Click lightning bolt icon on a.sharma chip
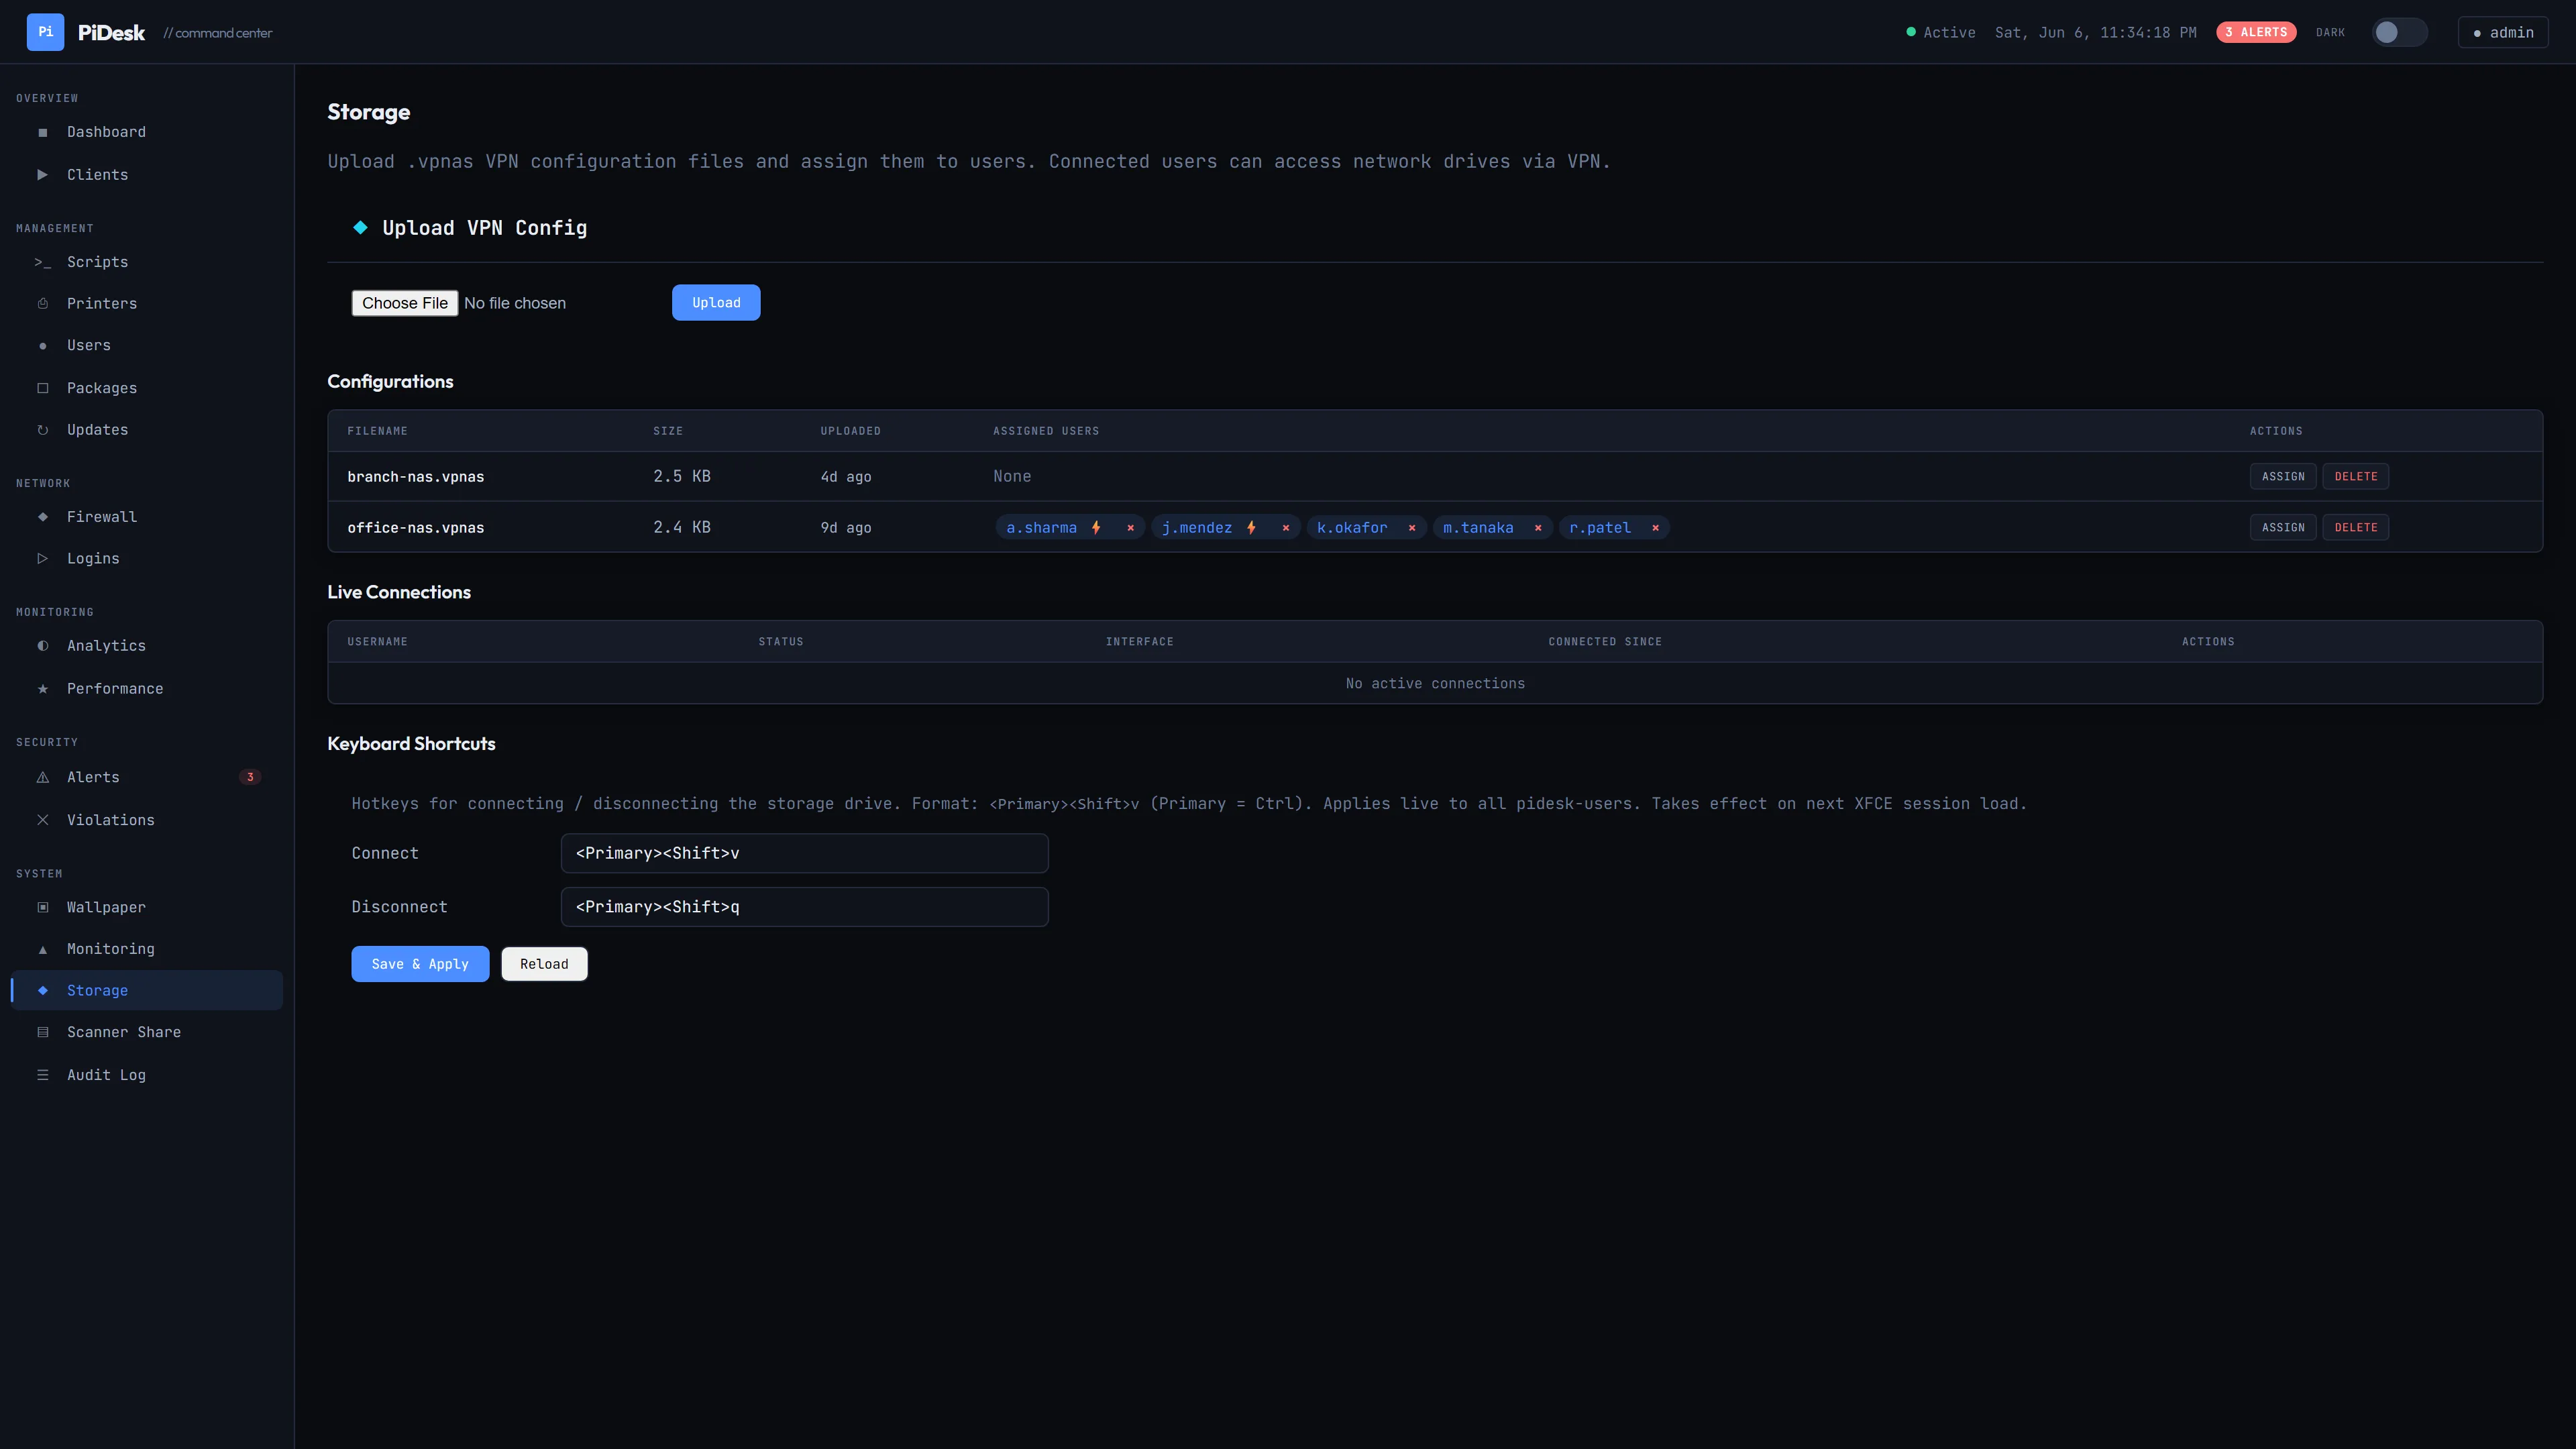This screenshot has width=2576, height=1449. click(x=1096, y=528)
